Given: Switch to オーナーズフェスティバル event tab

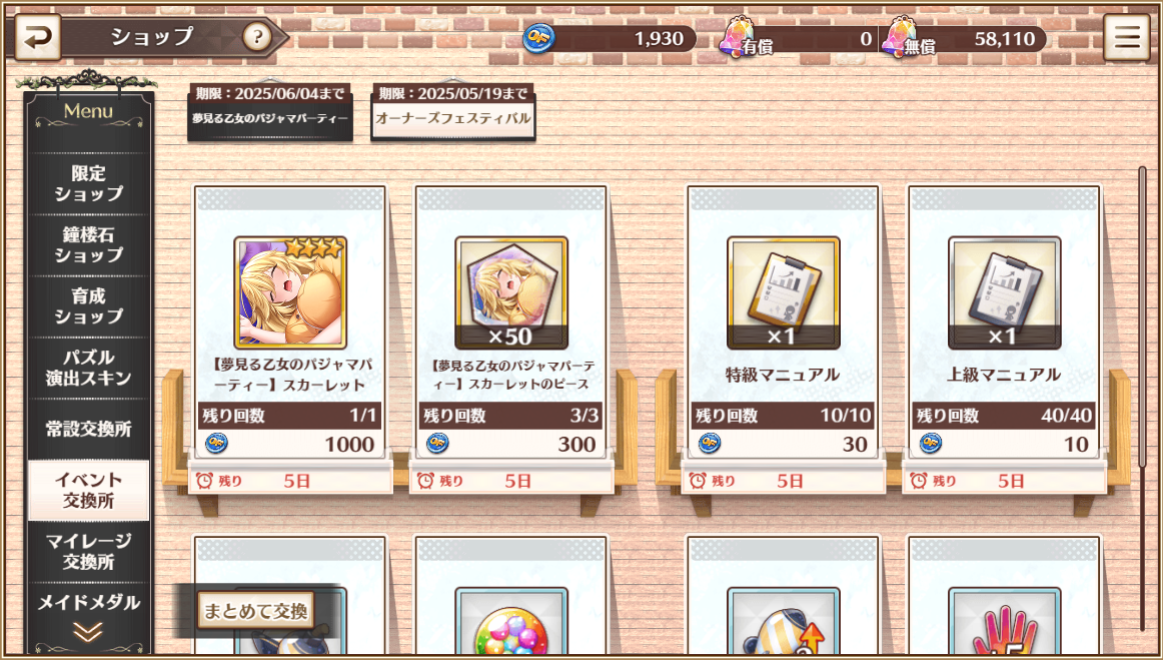Looking at the screenshot, I should tap(453, 112).
